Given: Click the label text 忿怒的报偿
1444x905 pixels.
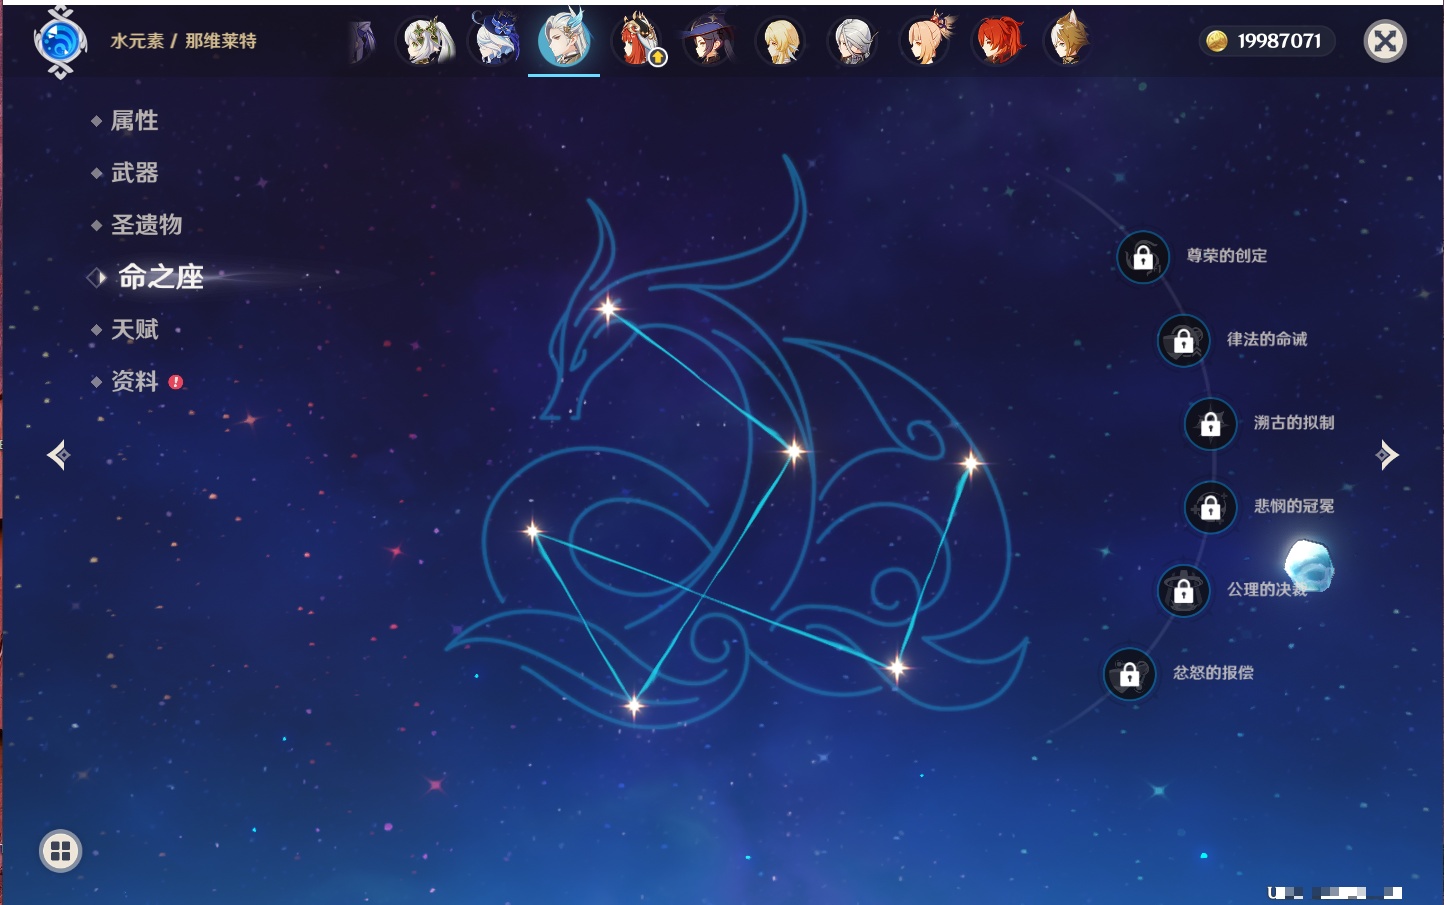Looking at the screenshot, I should coord(1213,673).
